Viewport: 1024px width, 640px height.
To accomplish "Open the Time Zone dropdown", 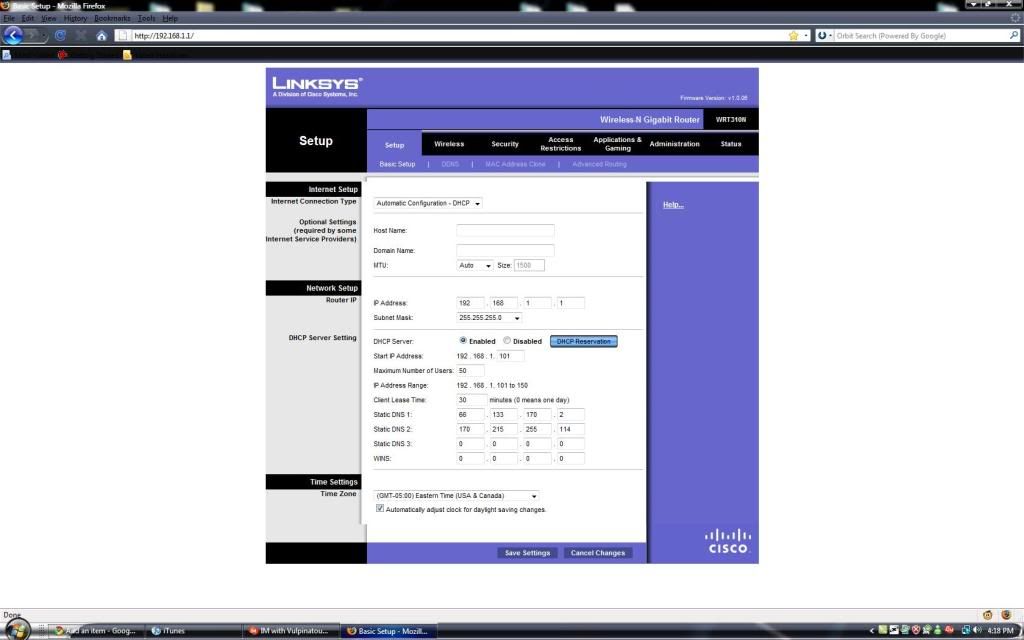I will pyautogui.click(x=456, y=496).
